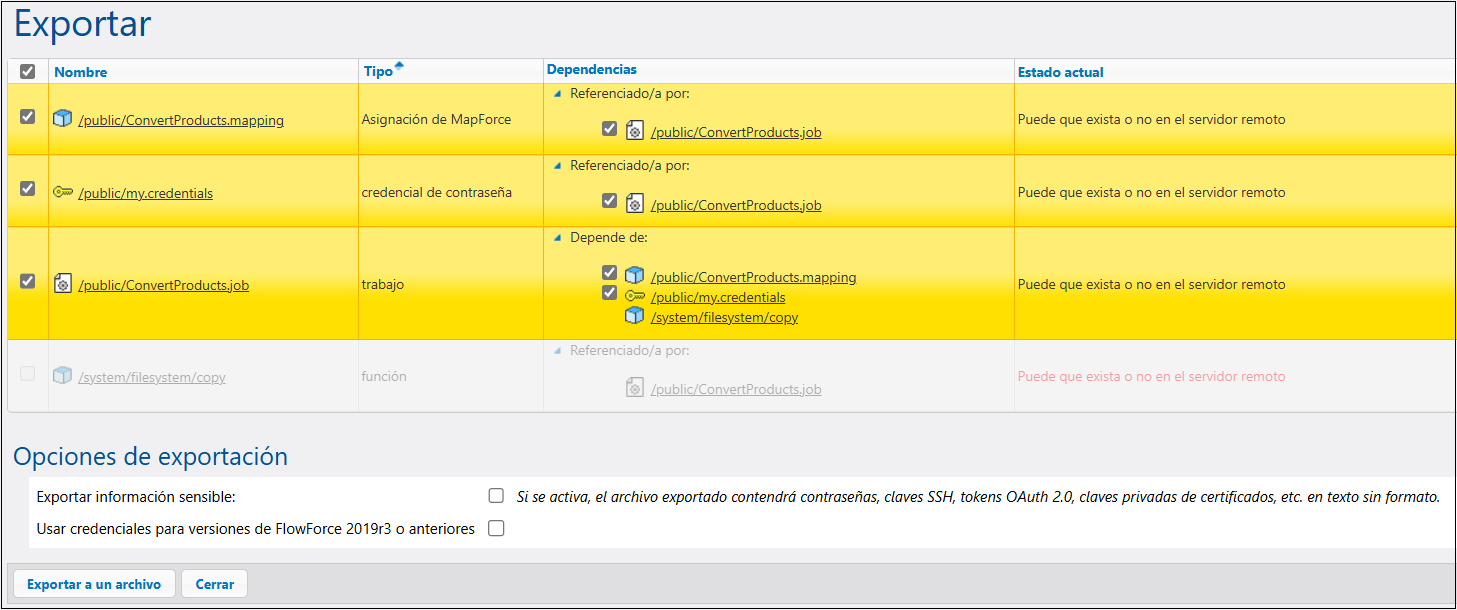The image size is (1457, 610).
Task: Collapse Referenciado/a por in ConvertProducts.mapping row
Action: point(557,94)
